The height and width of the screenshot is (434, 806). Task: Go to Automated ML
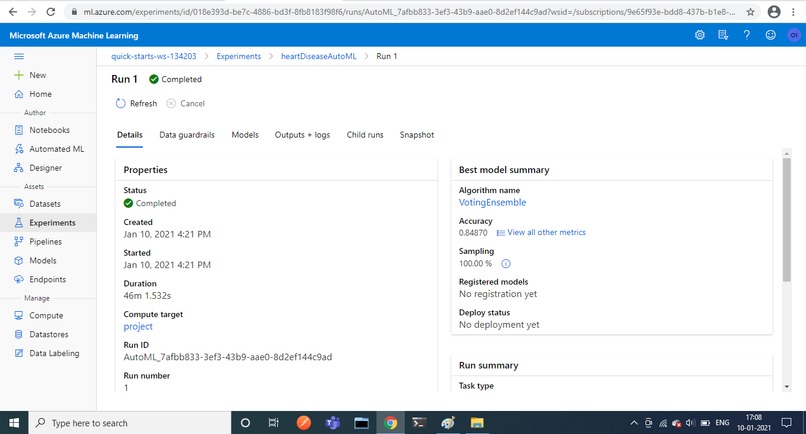[x=57, y=149]
